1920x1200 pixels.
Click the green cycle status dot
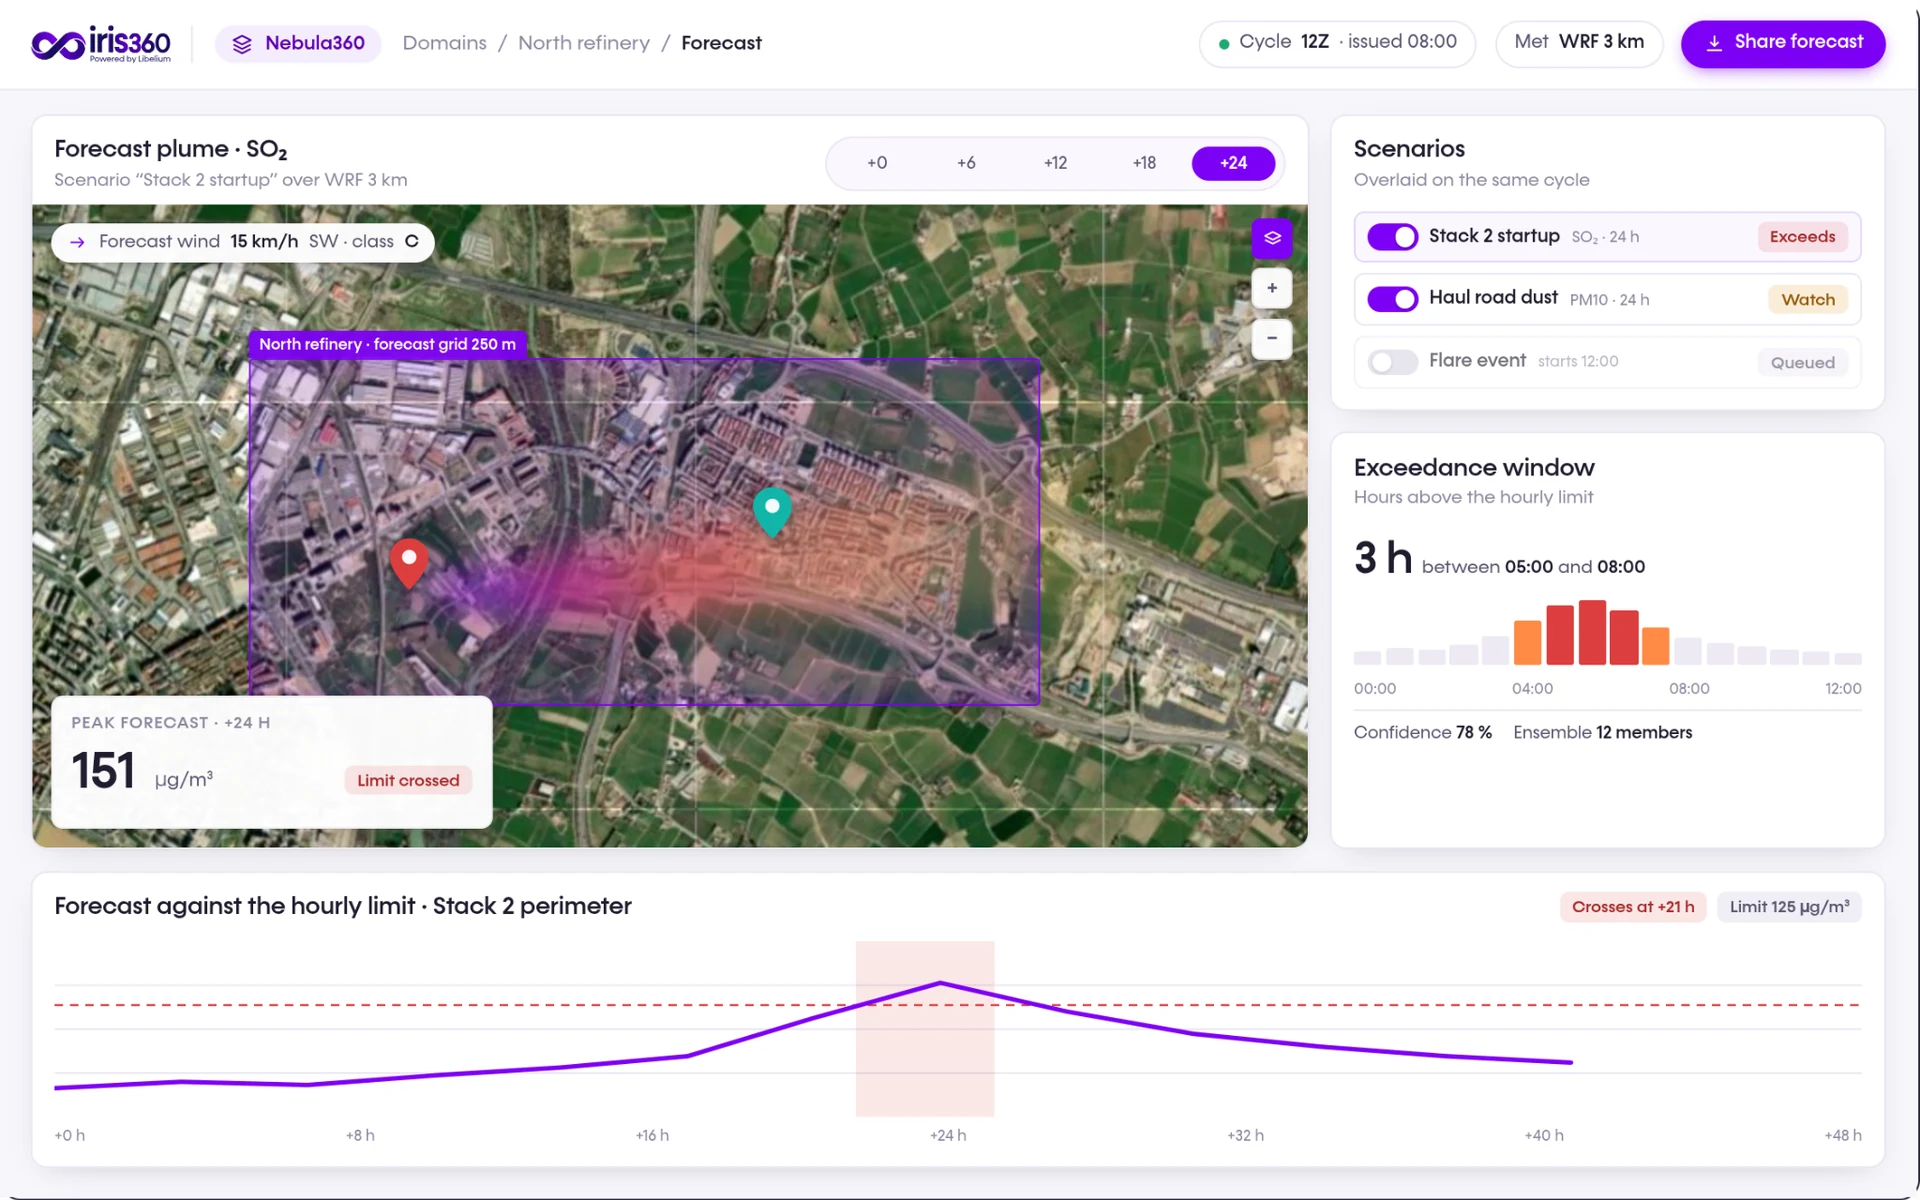coord(1224,44)
